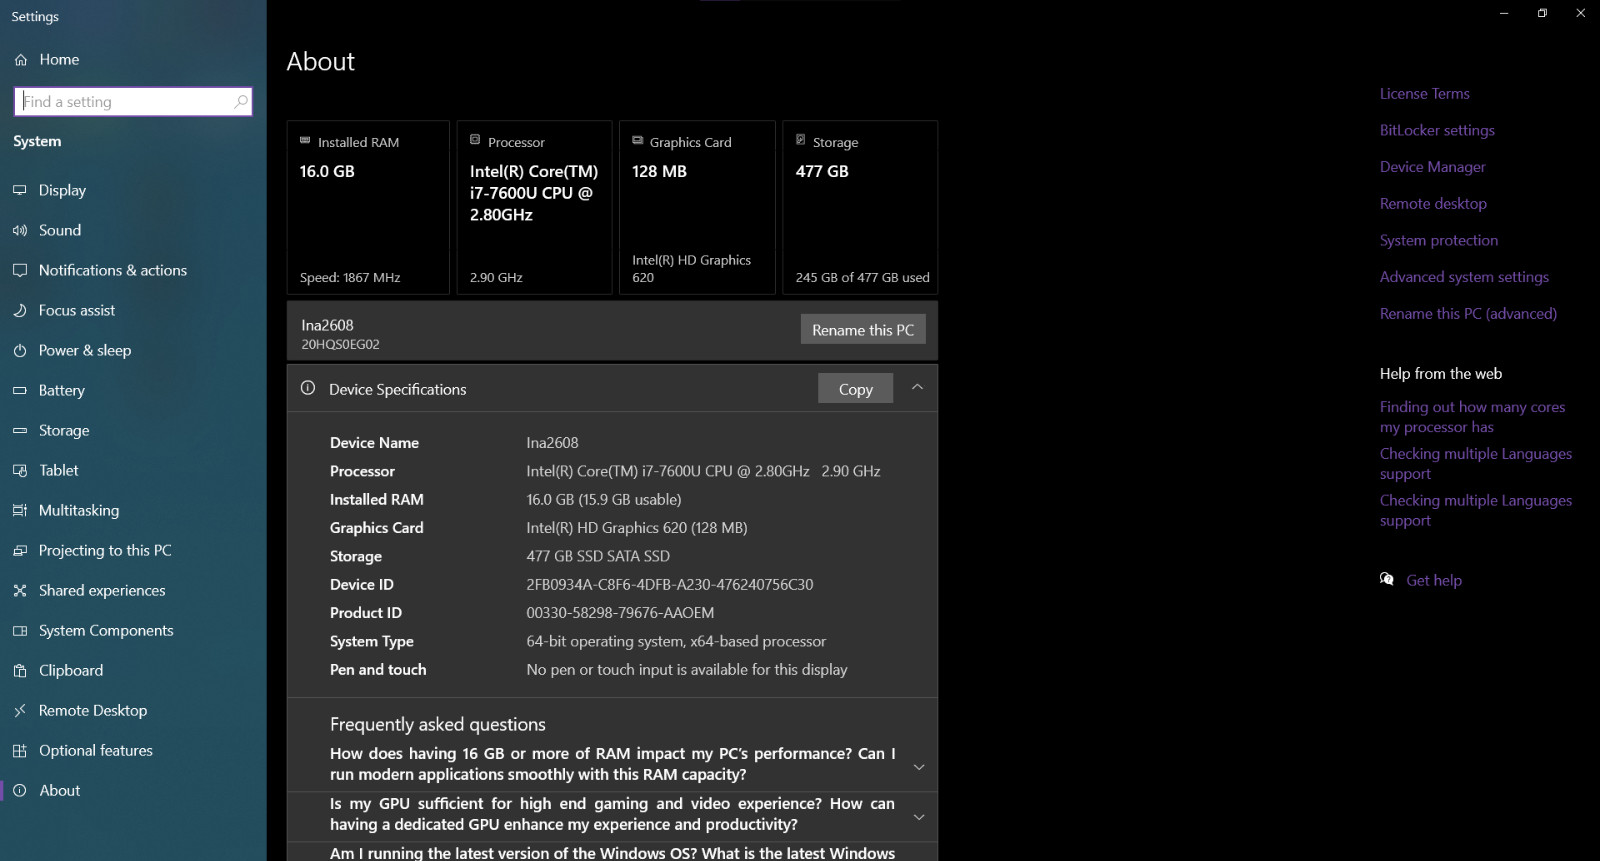Click Get help link
The height and width of the screenshot is (861, 1600).
click(1434, 580)
